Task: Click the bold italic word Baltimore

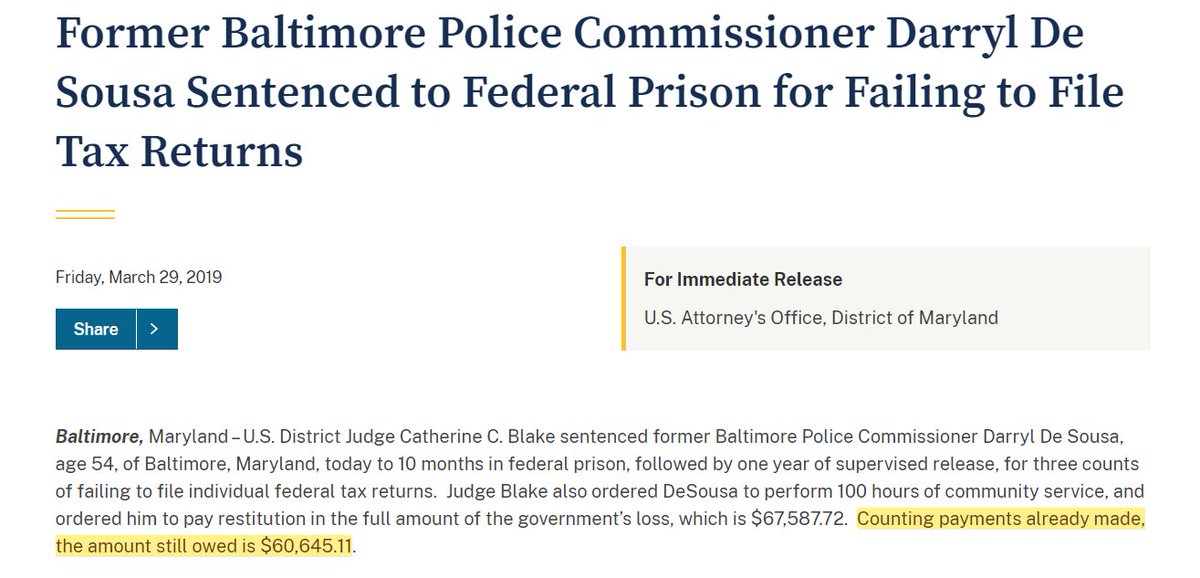Action: pos(100,437)
